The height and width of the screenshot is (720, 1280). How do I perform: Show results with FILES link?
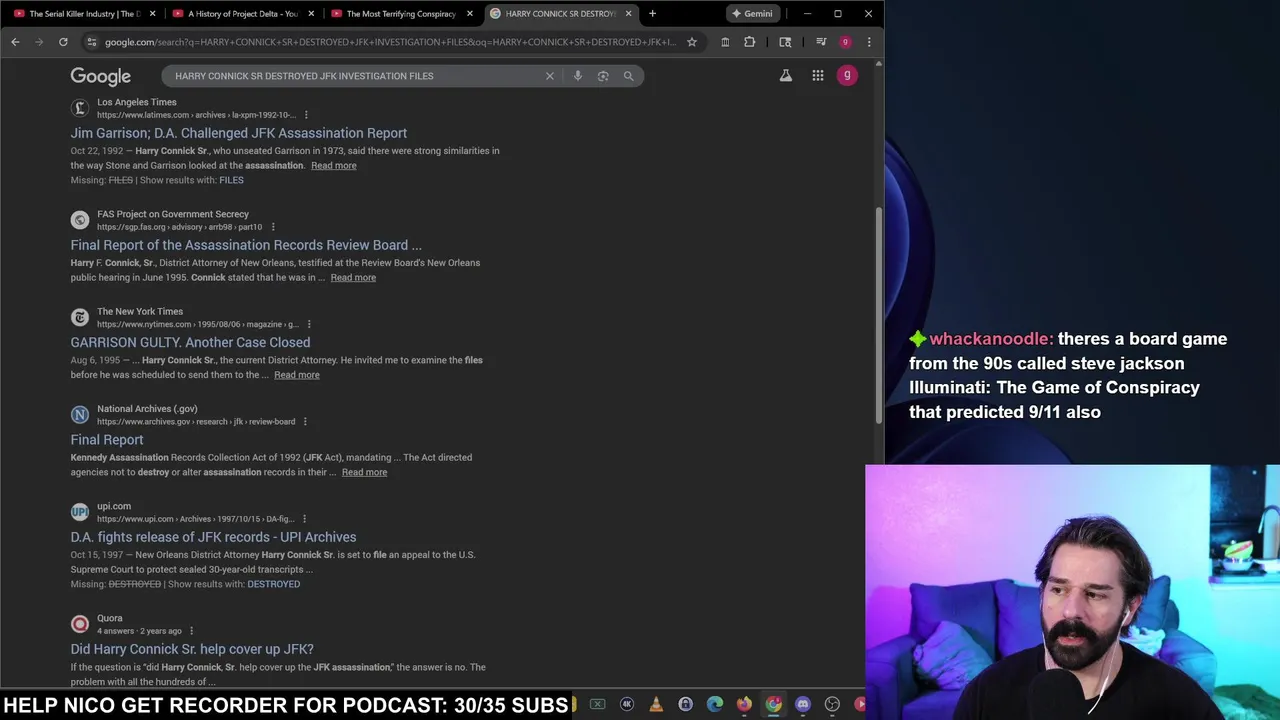click(231, 180)
